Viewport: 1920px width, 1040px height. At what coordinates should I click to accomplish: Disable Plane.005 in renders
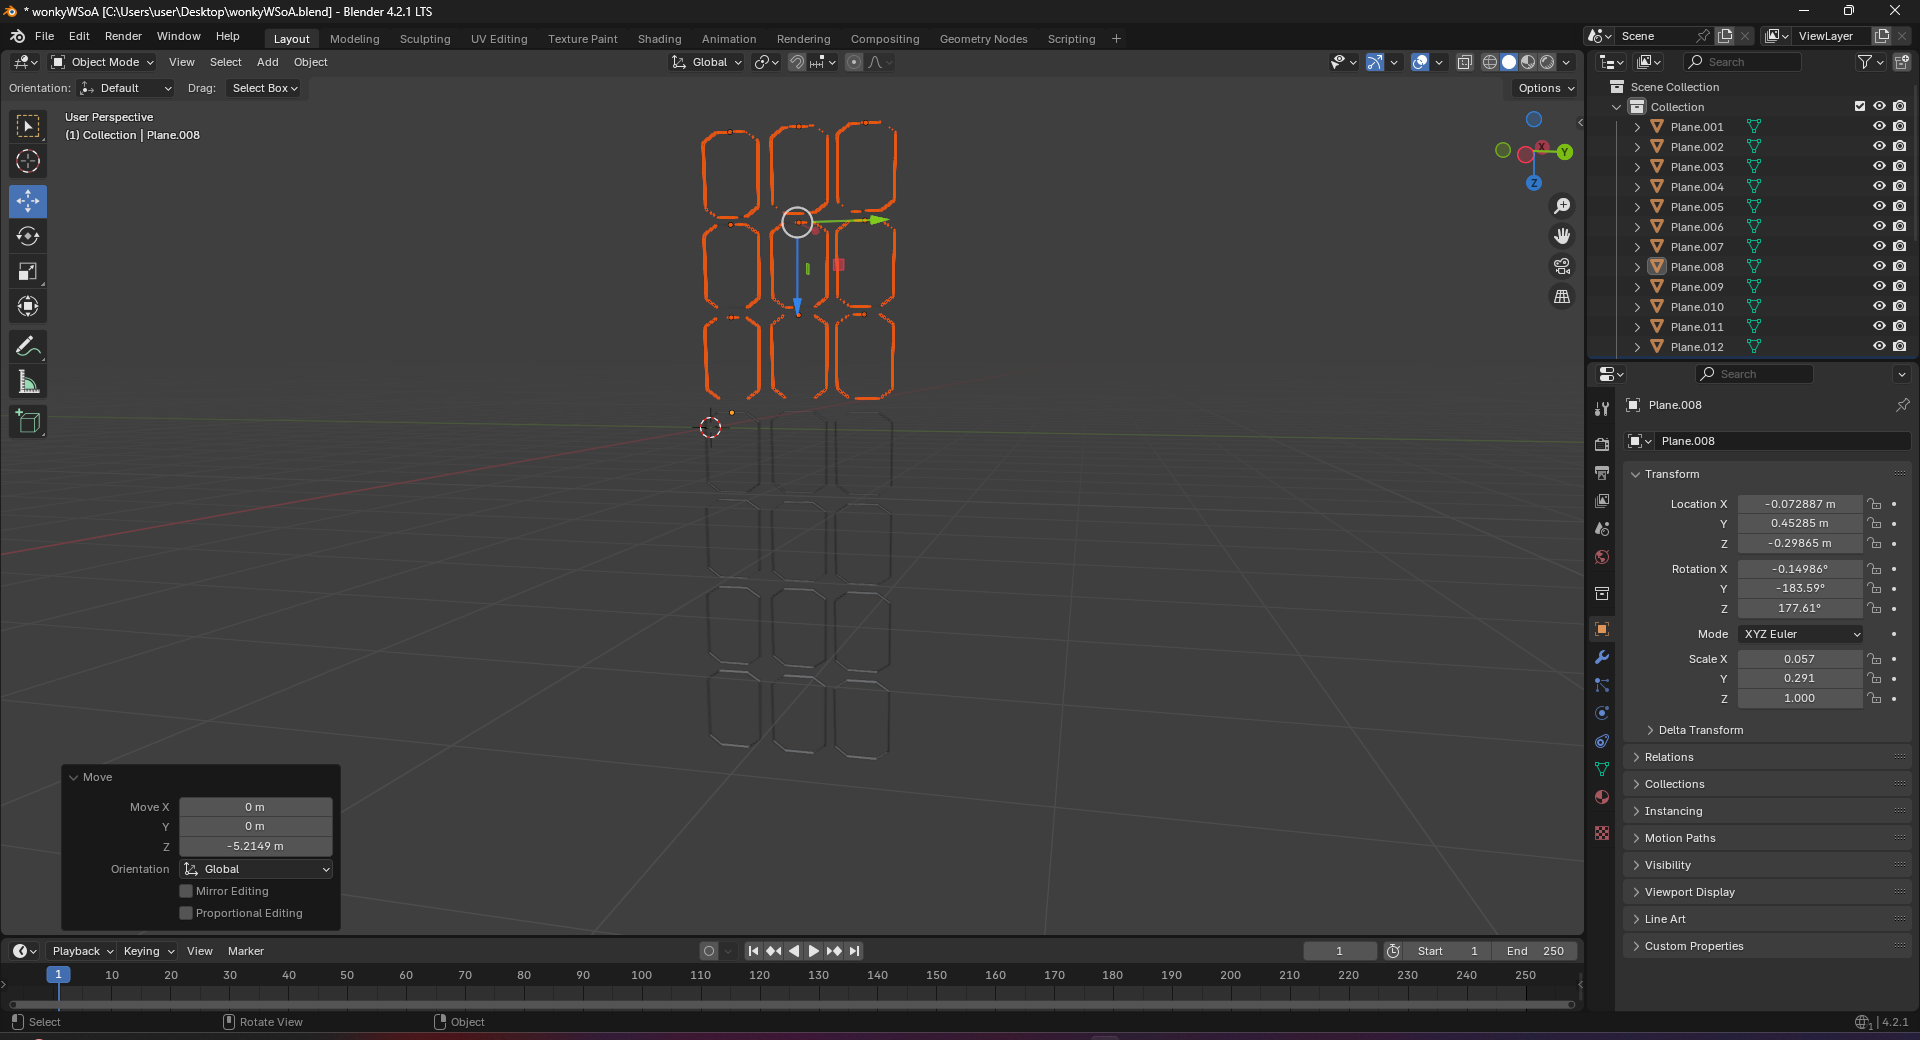coord(1899,207)
